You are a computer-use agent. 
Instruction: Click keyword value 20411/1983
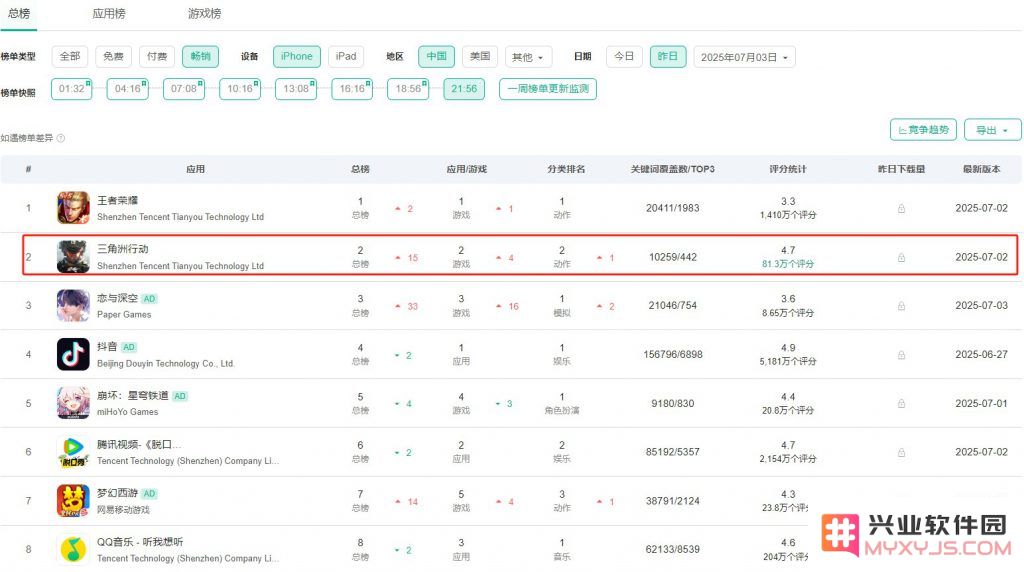[x=673, y=208]
